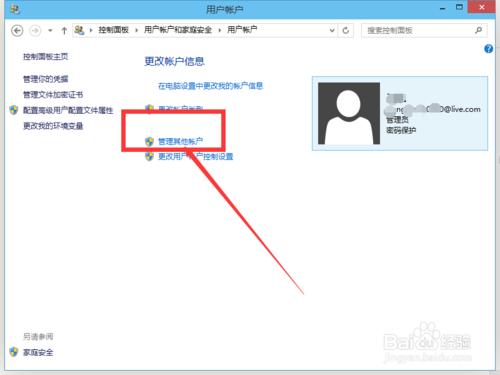Click the blue help question icon
Screen dimensions: 500x375
[x=489, y=49]
